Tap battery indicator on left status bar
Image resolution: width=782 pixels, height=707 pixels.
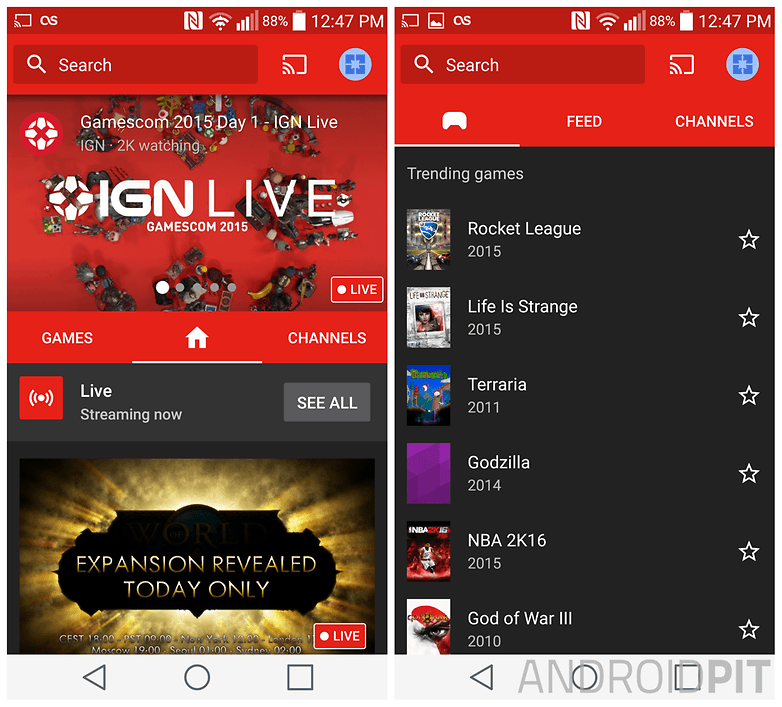(299, 21)
